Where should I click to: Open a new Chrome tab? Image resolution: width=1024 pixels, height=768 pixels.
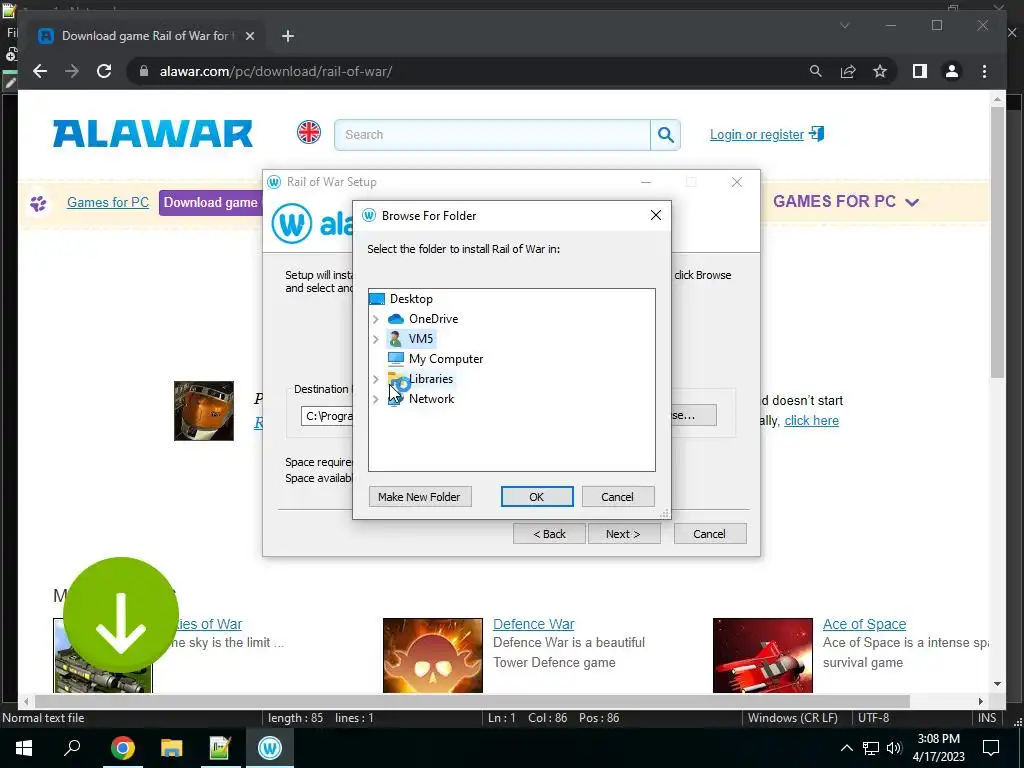pyautogui.click(x=287, y=36)
